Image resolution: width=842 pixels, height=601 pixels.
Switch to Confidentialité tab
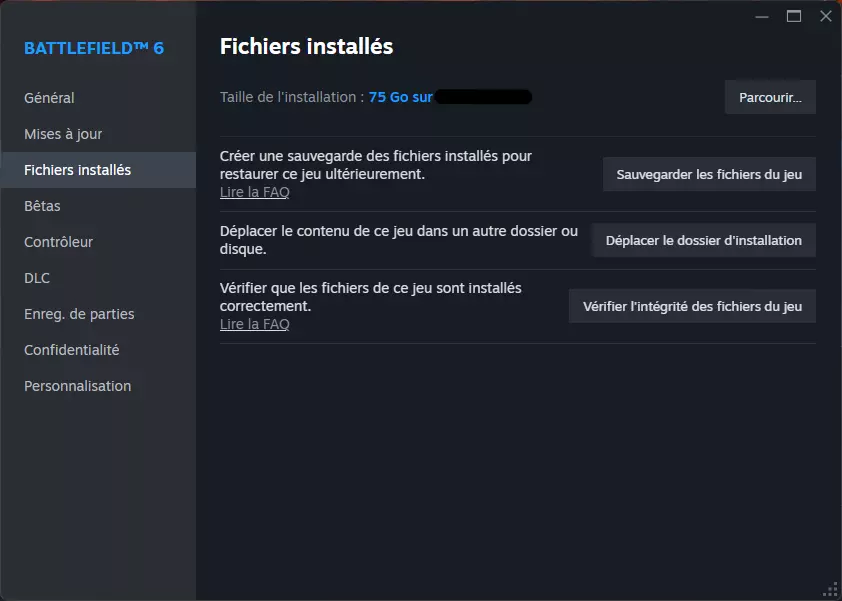72,350
